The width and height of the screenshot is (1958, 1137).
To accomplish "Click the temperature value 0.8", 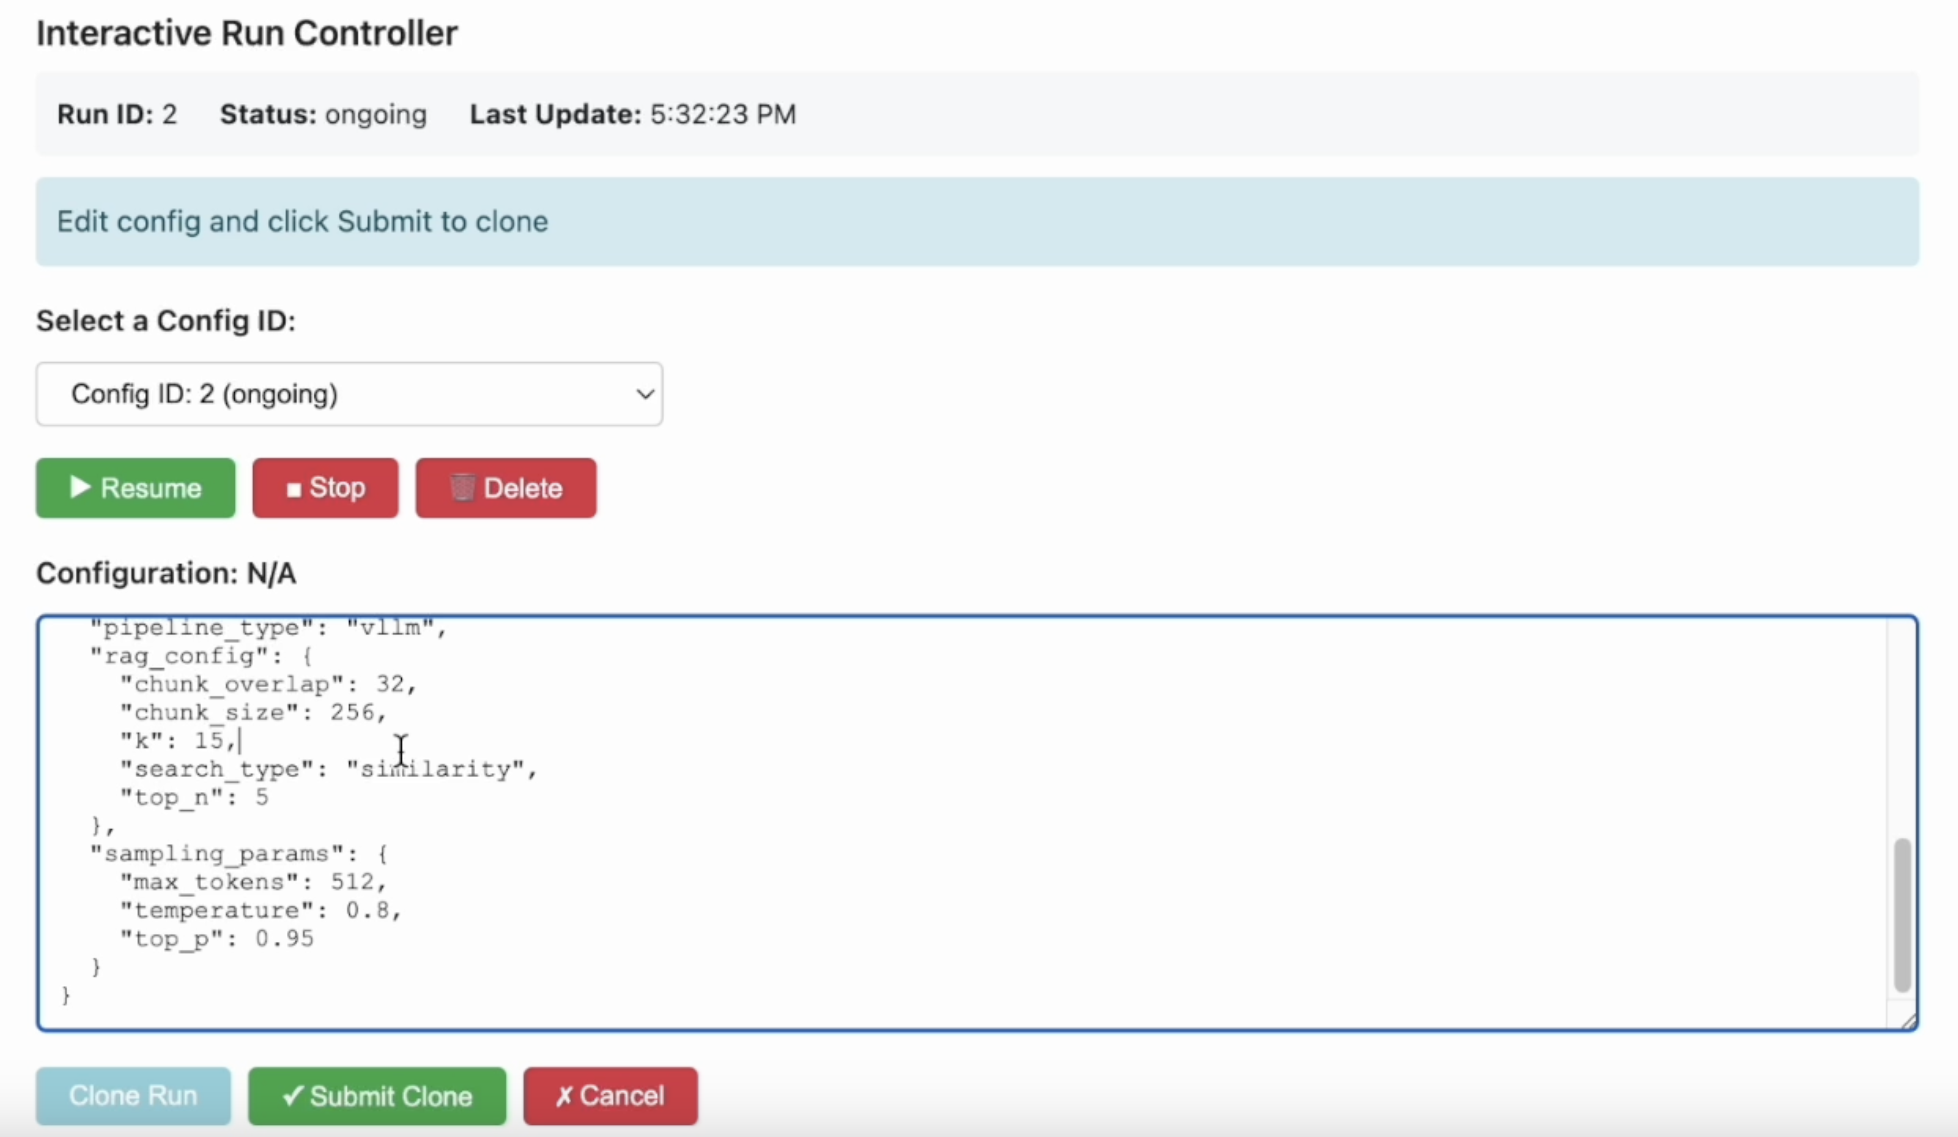I will pos(367,910).
